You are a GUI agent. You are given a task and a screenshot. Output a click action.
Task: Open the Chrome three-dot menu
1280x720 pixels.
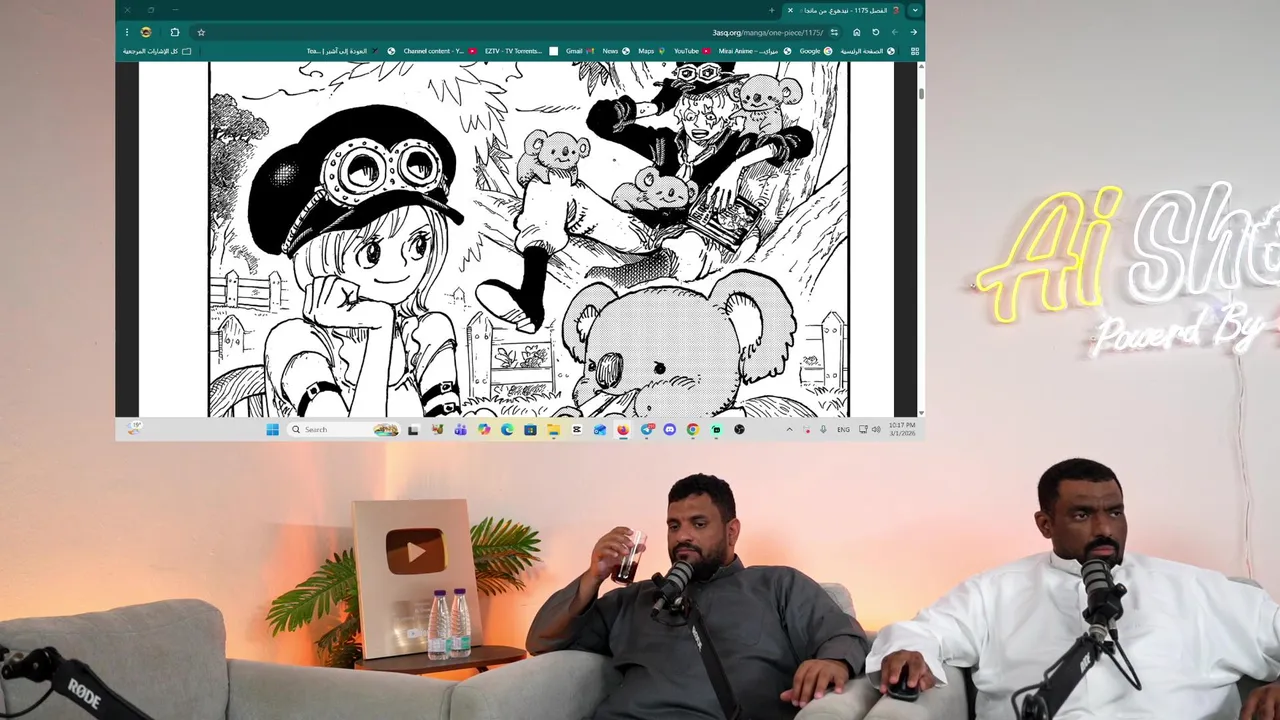click(127, 32)
